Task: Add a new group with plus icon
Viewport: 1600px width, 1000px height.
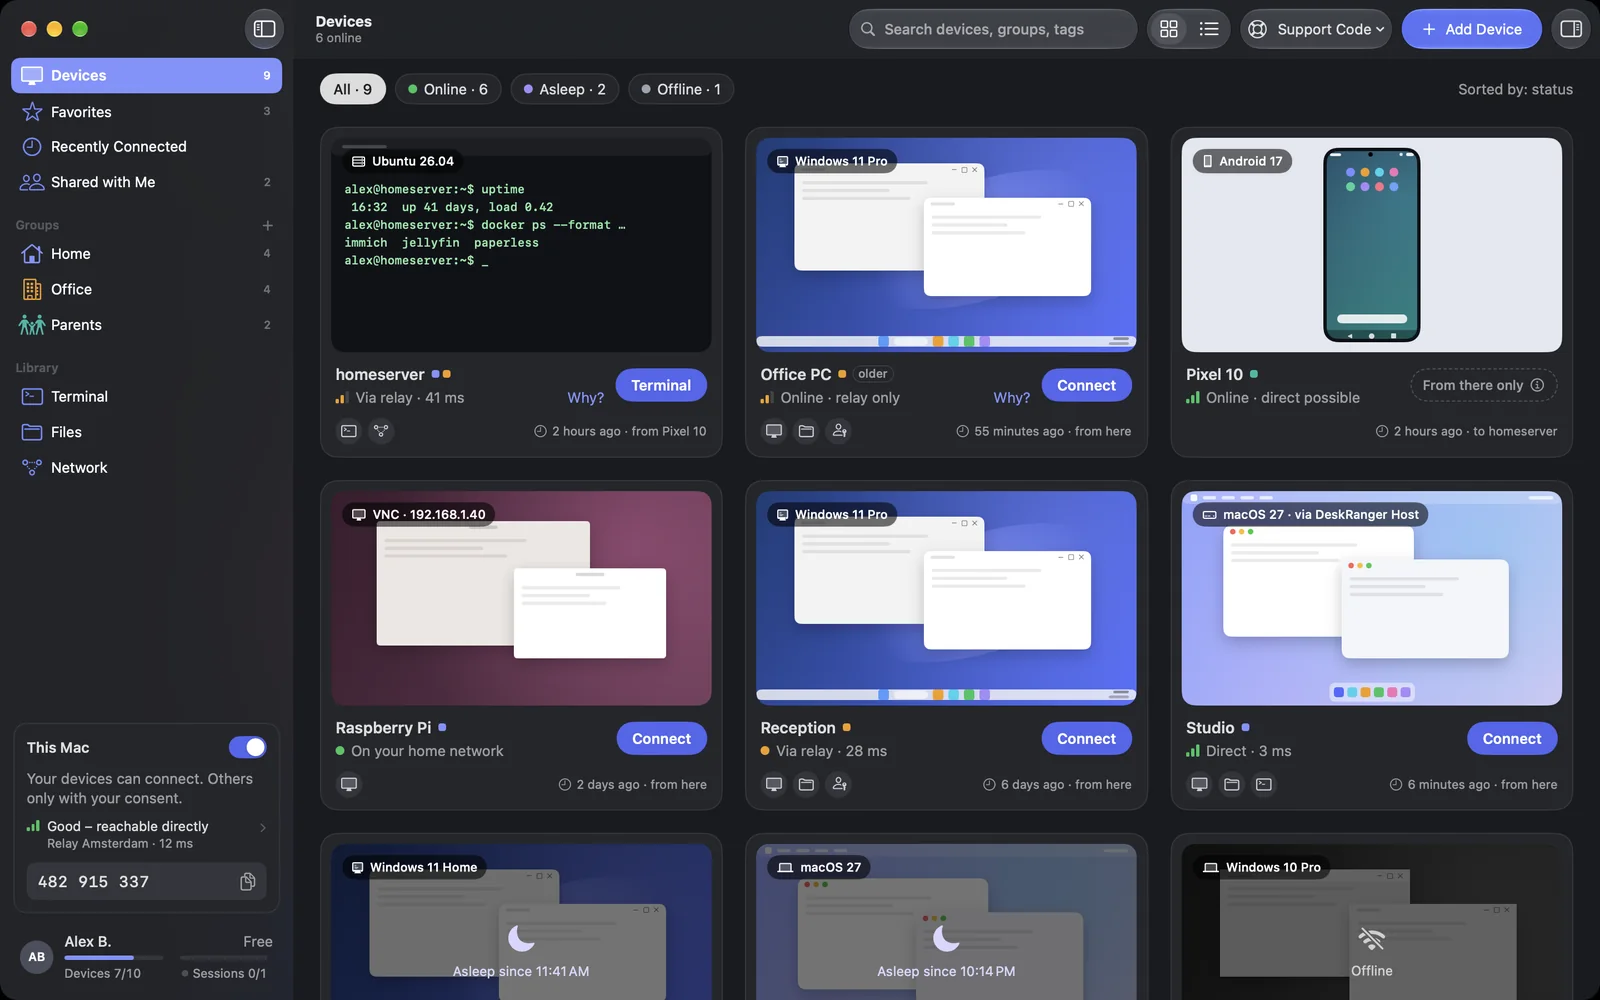Action: (x=267, y=225)
